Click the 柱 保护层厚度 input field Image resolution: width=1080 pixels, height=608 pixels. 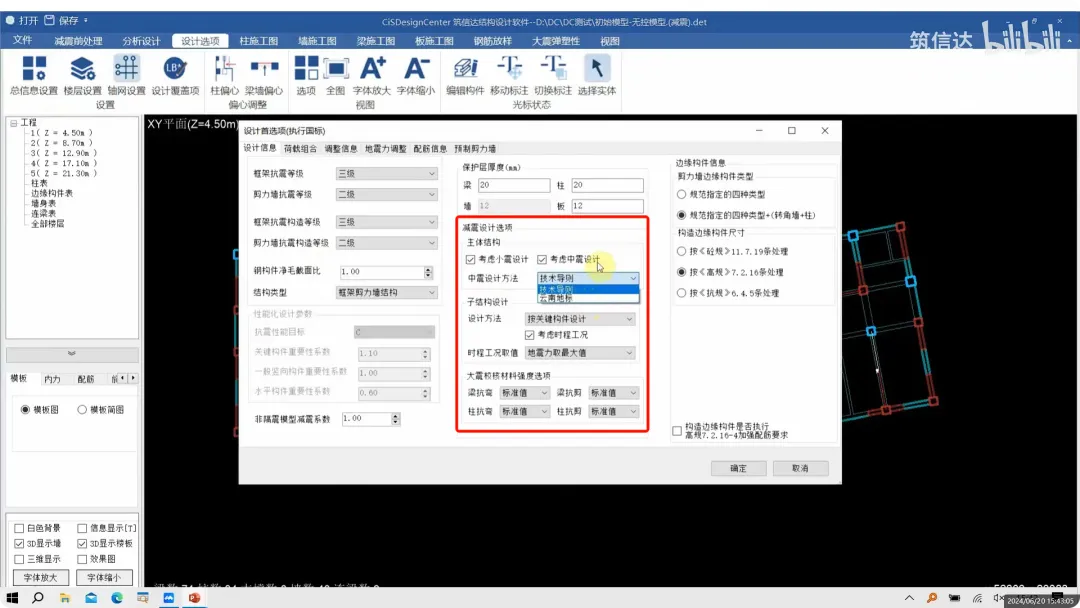(608, 185)
